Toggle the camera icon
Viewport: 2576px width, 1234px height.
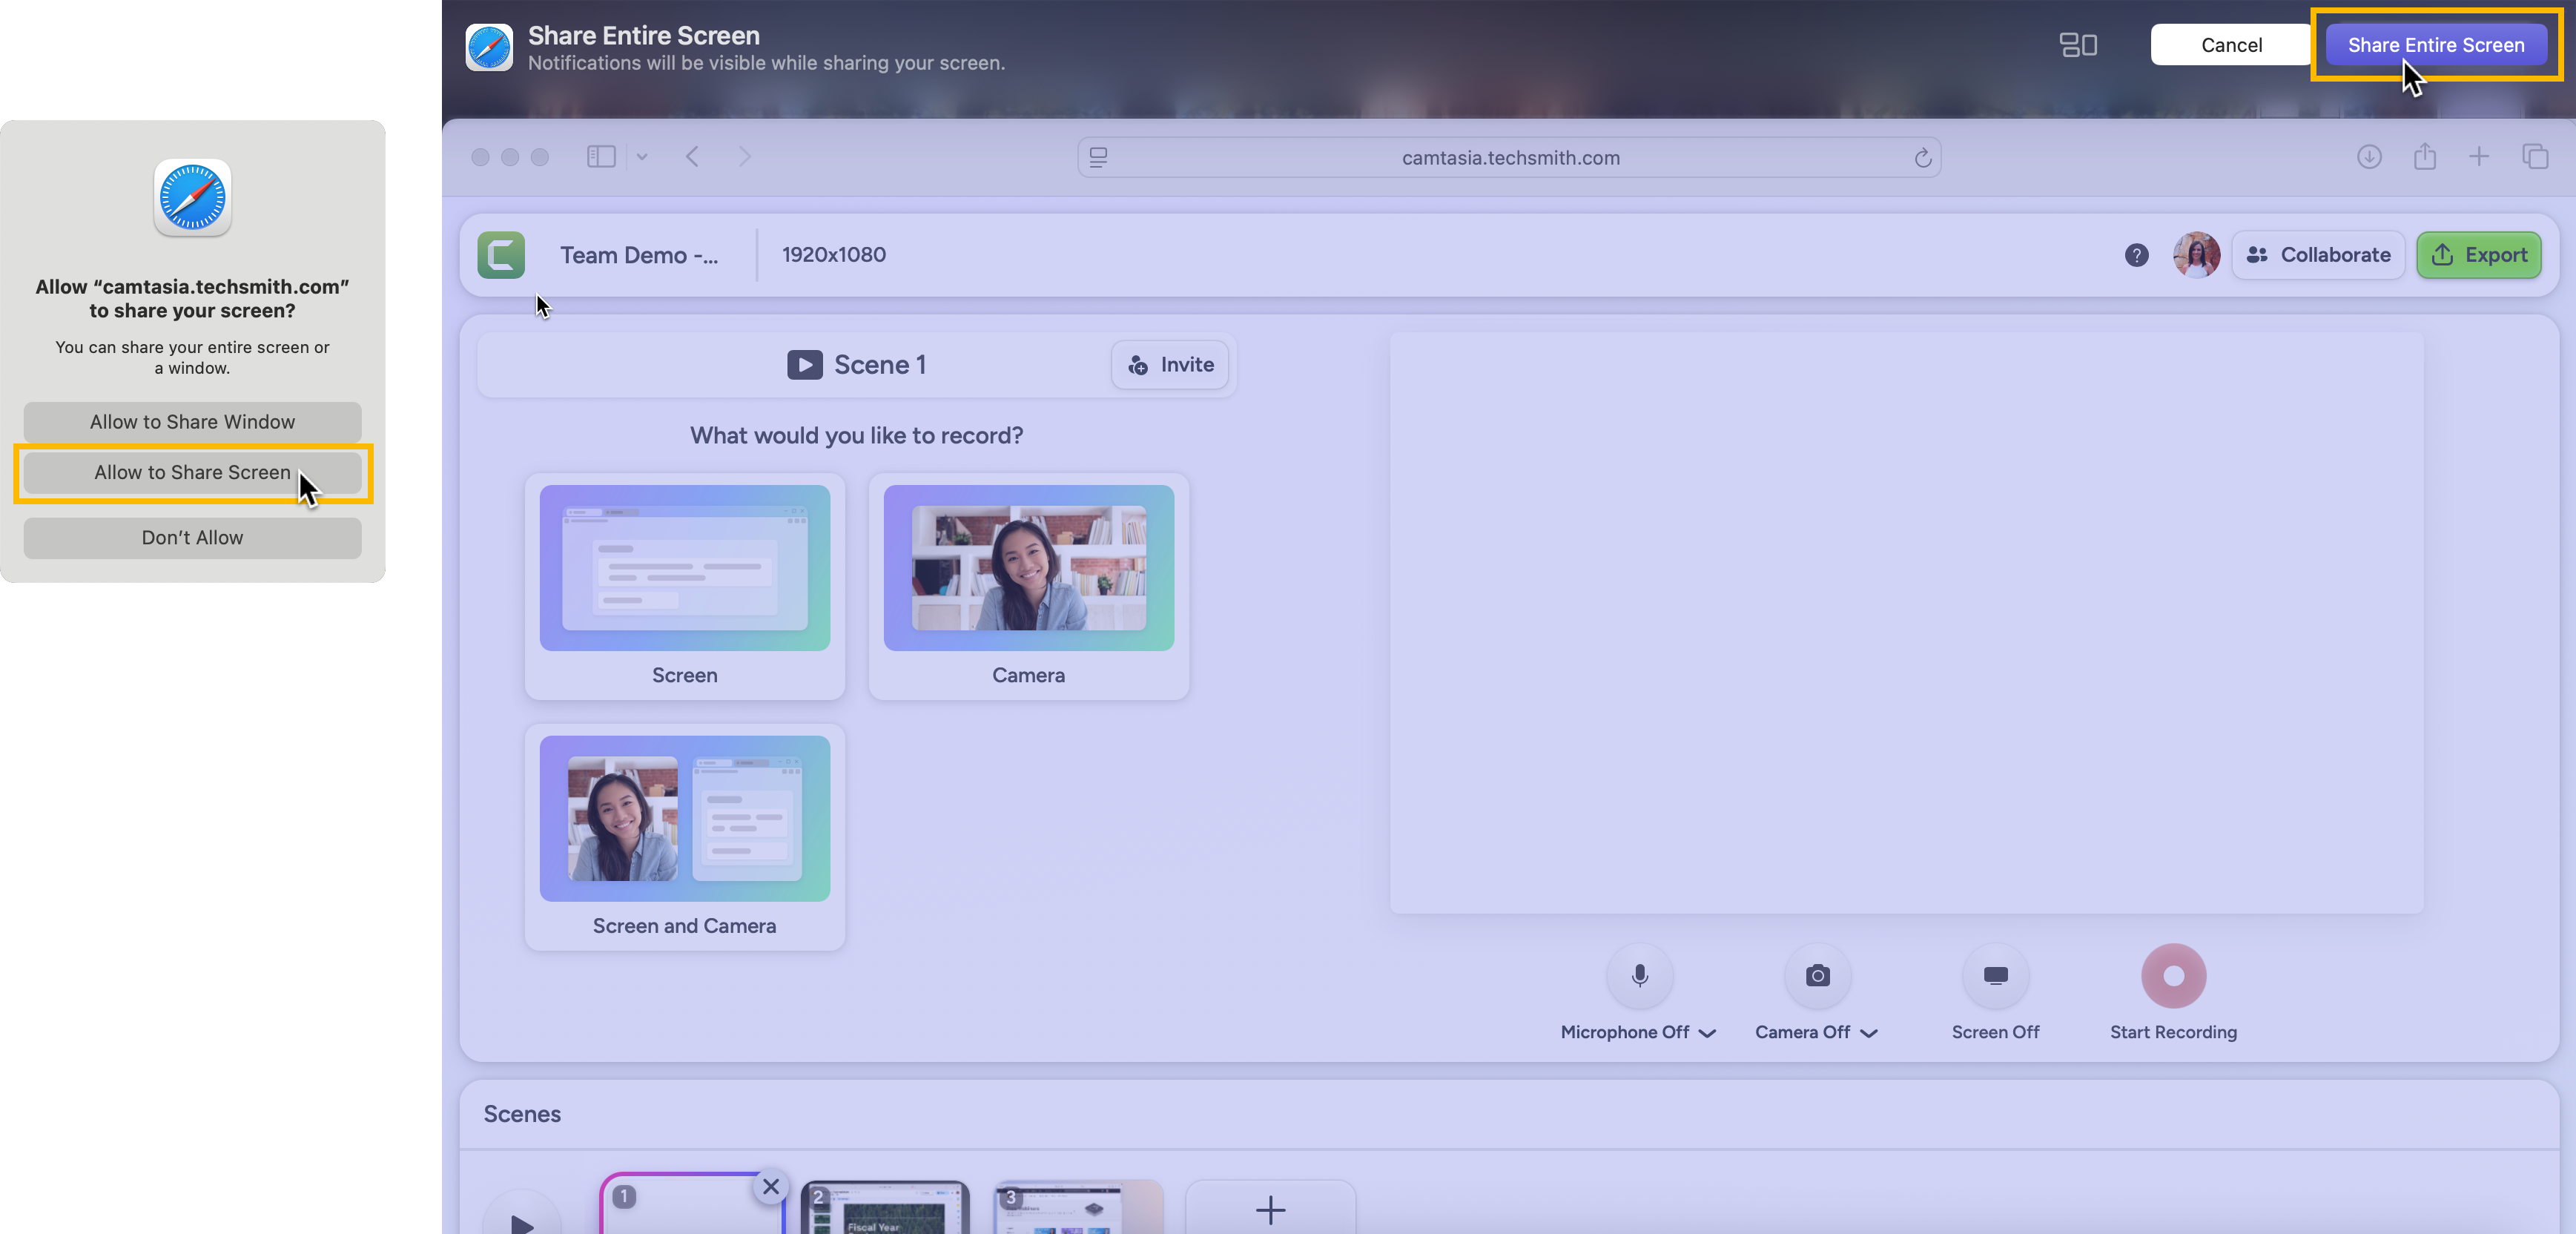(1818, 976)
